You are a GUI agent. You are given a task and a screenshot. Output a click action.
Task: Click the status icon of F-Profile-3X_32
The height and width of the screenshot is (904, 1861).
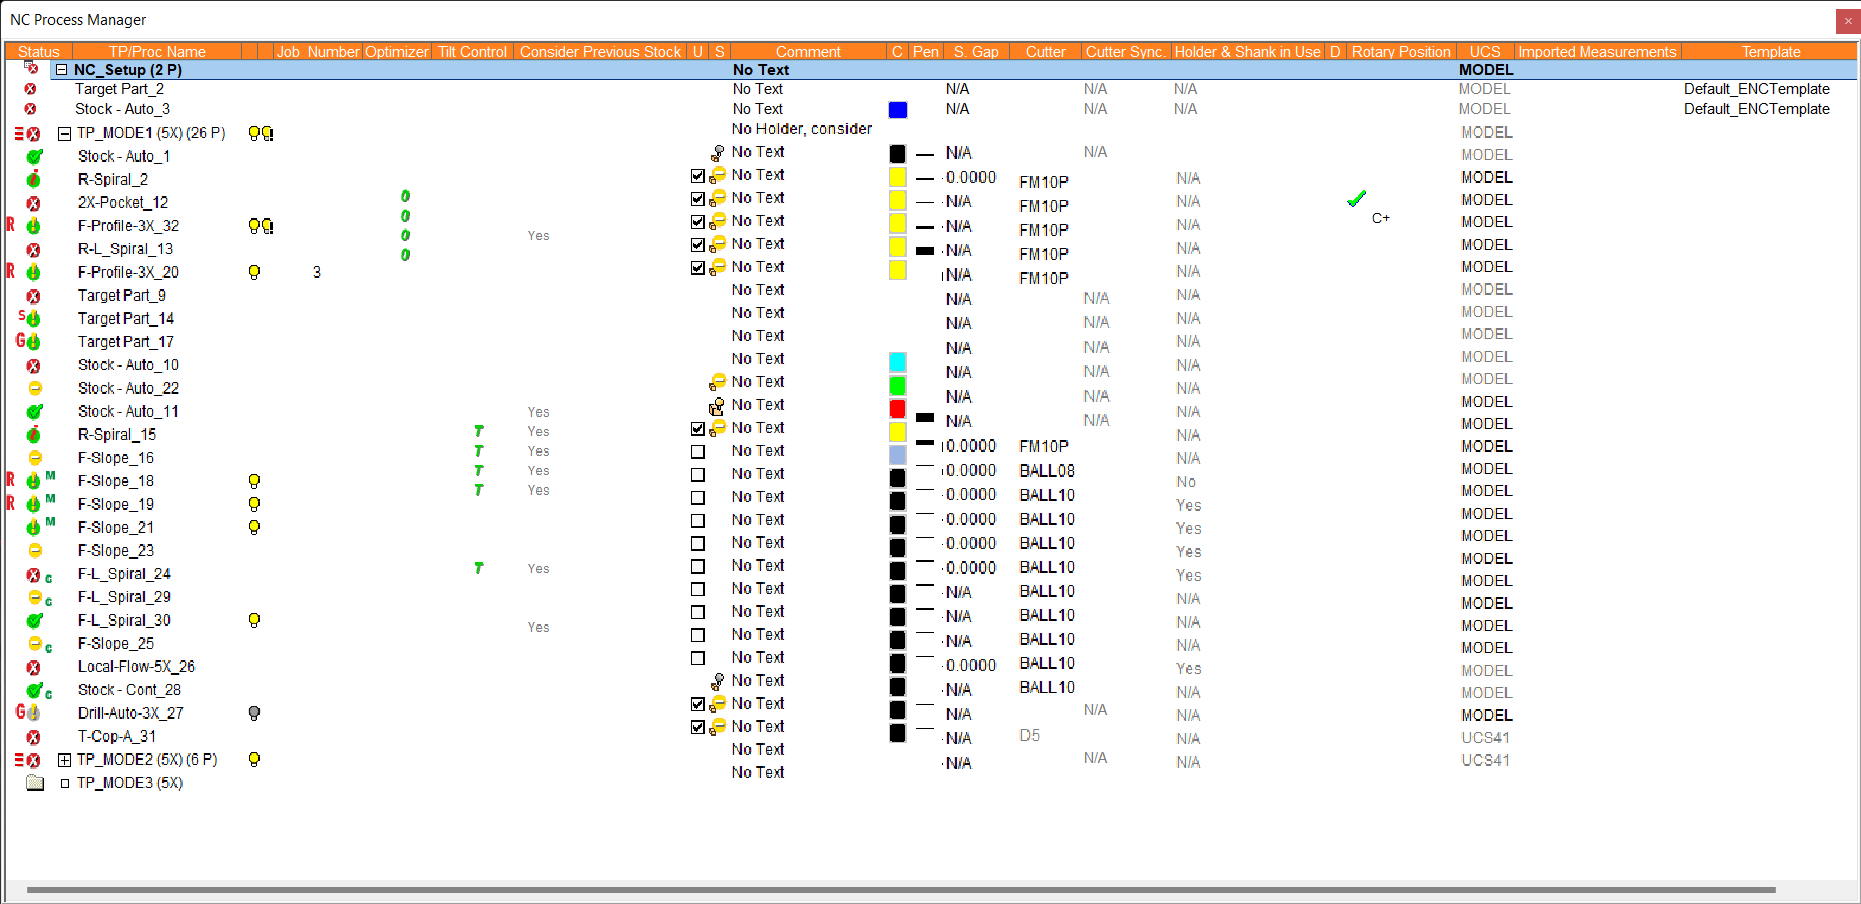click(x=33, y=226)
